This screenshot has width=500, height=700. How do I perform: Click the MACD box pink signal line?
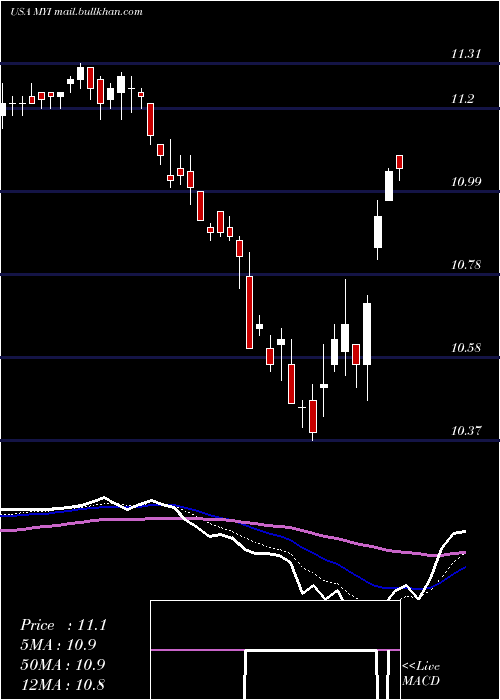[x=275, y=650]
